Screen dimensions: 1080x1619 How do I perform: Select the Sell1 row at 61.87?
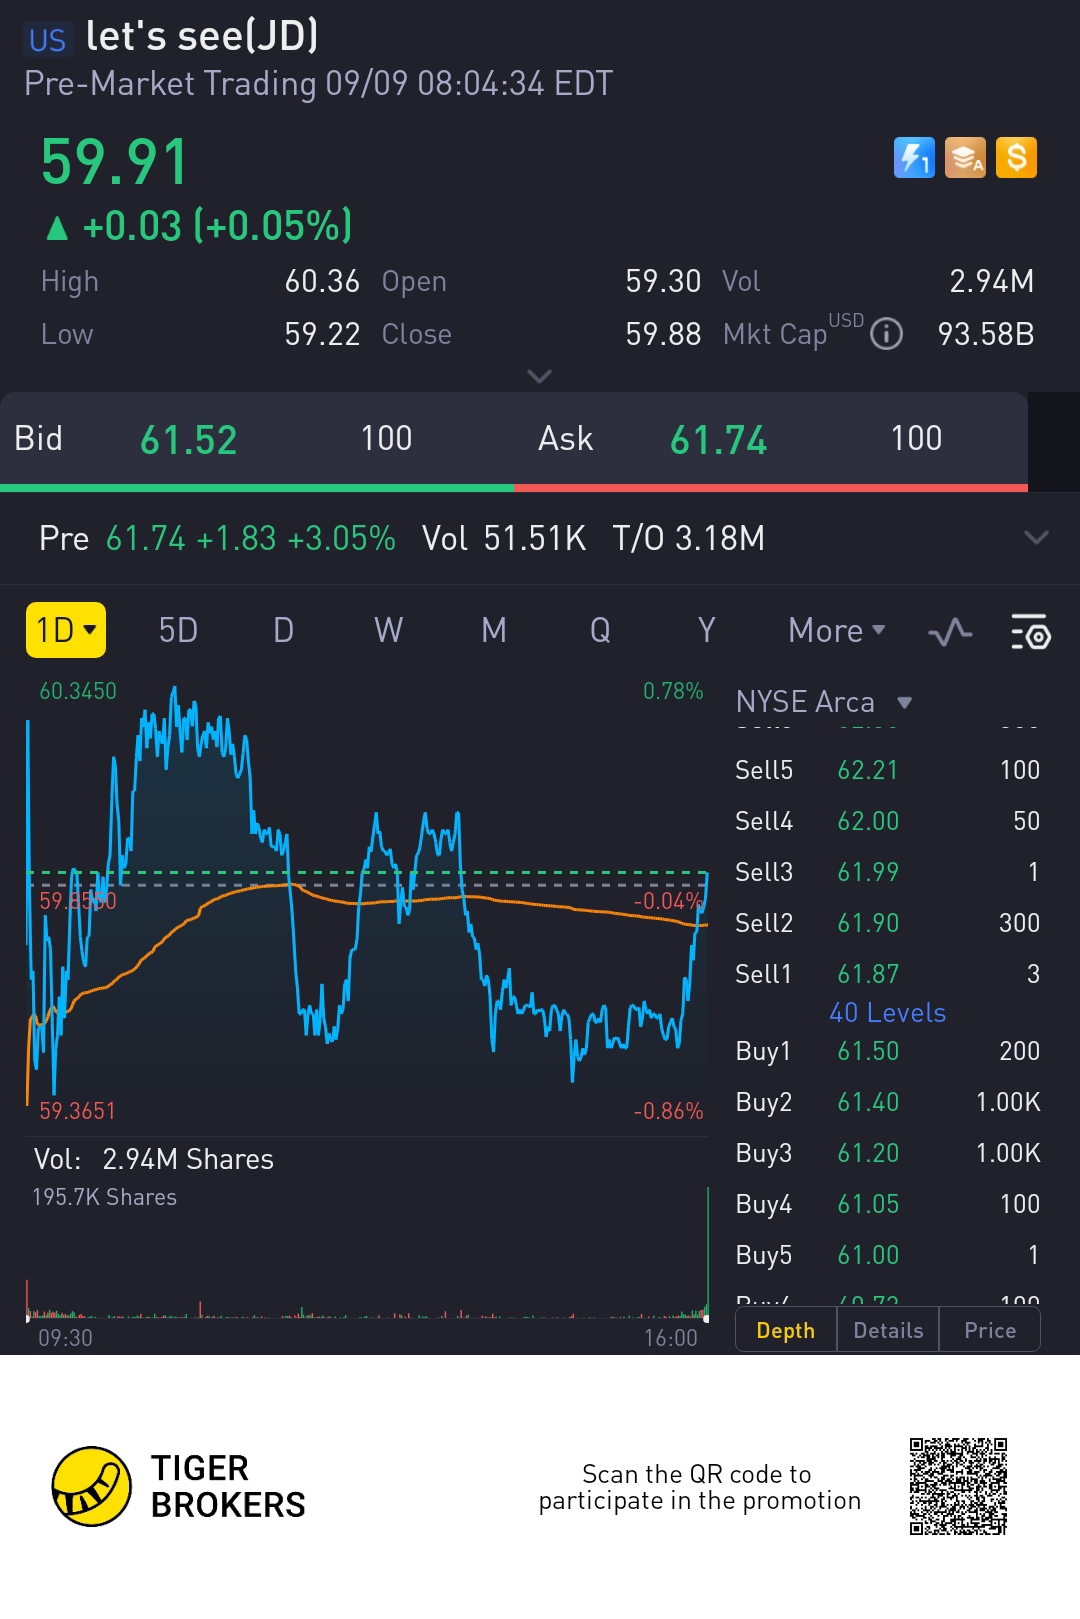point(887,974)
